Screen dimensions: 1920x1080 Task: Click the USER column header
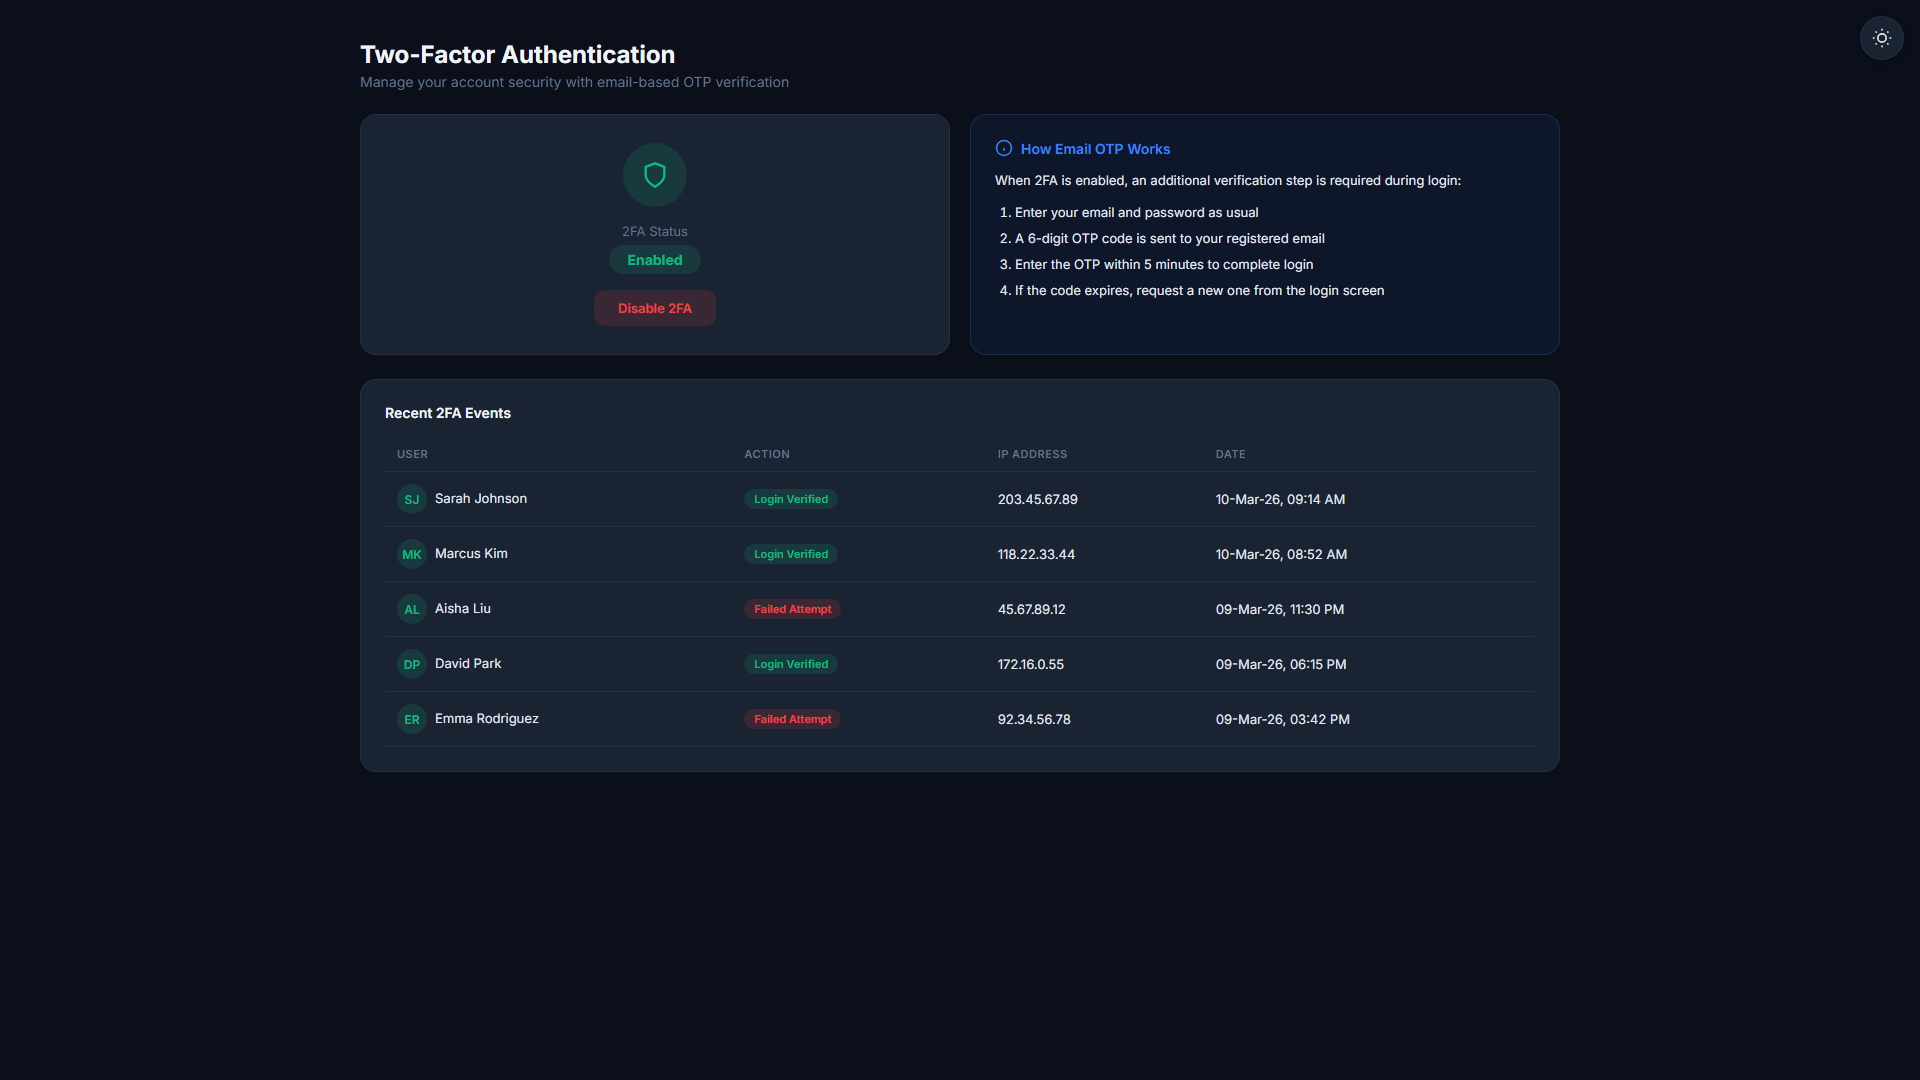pyautogui.click(x=412, y=454)
